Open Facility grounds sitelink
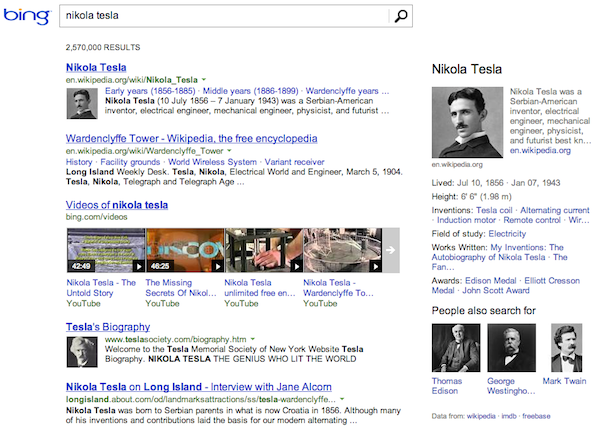 pyautogui.click(x=130, y=162)
